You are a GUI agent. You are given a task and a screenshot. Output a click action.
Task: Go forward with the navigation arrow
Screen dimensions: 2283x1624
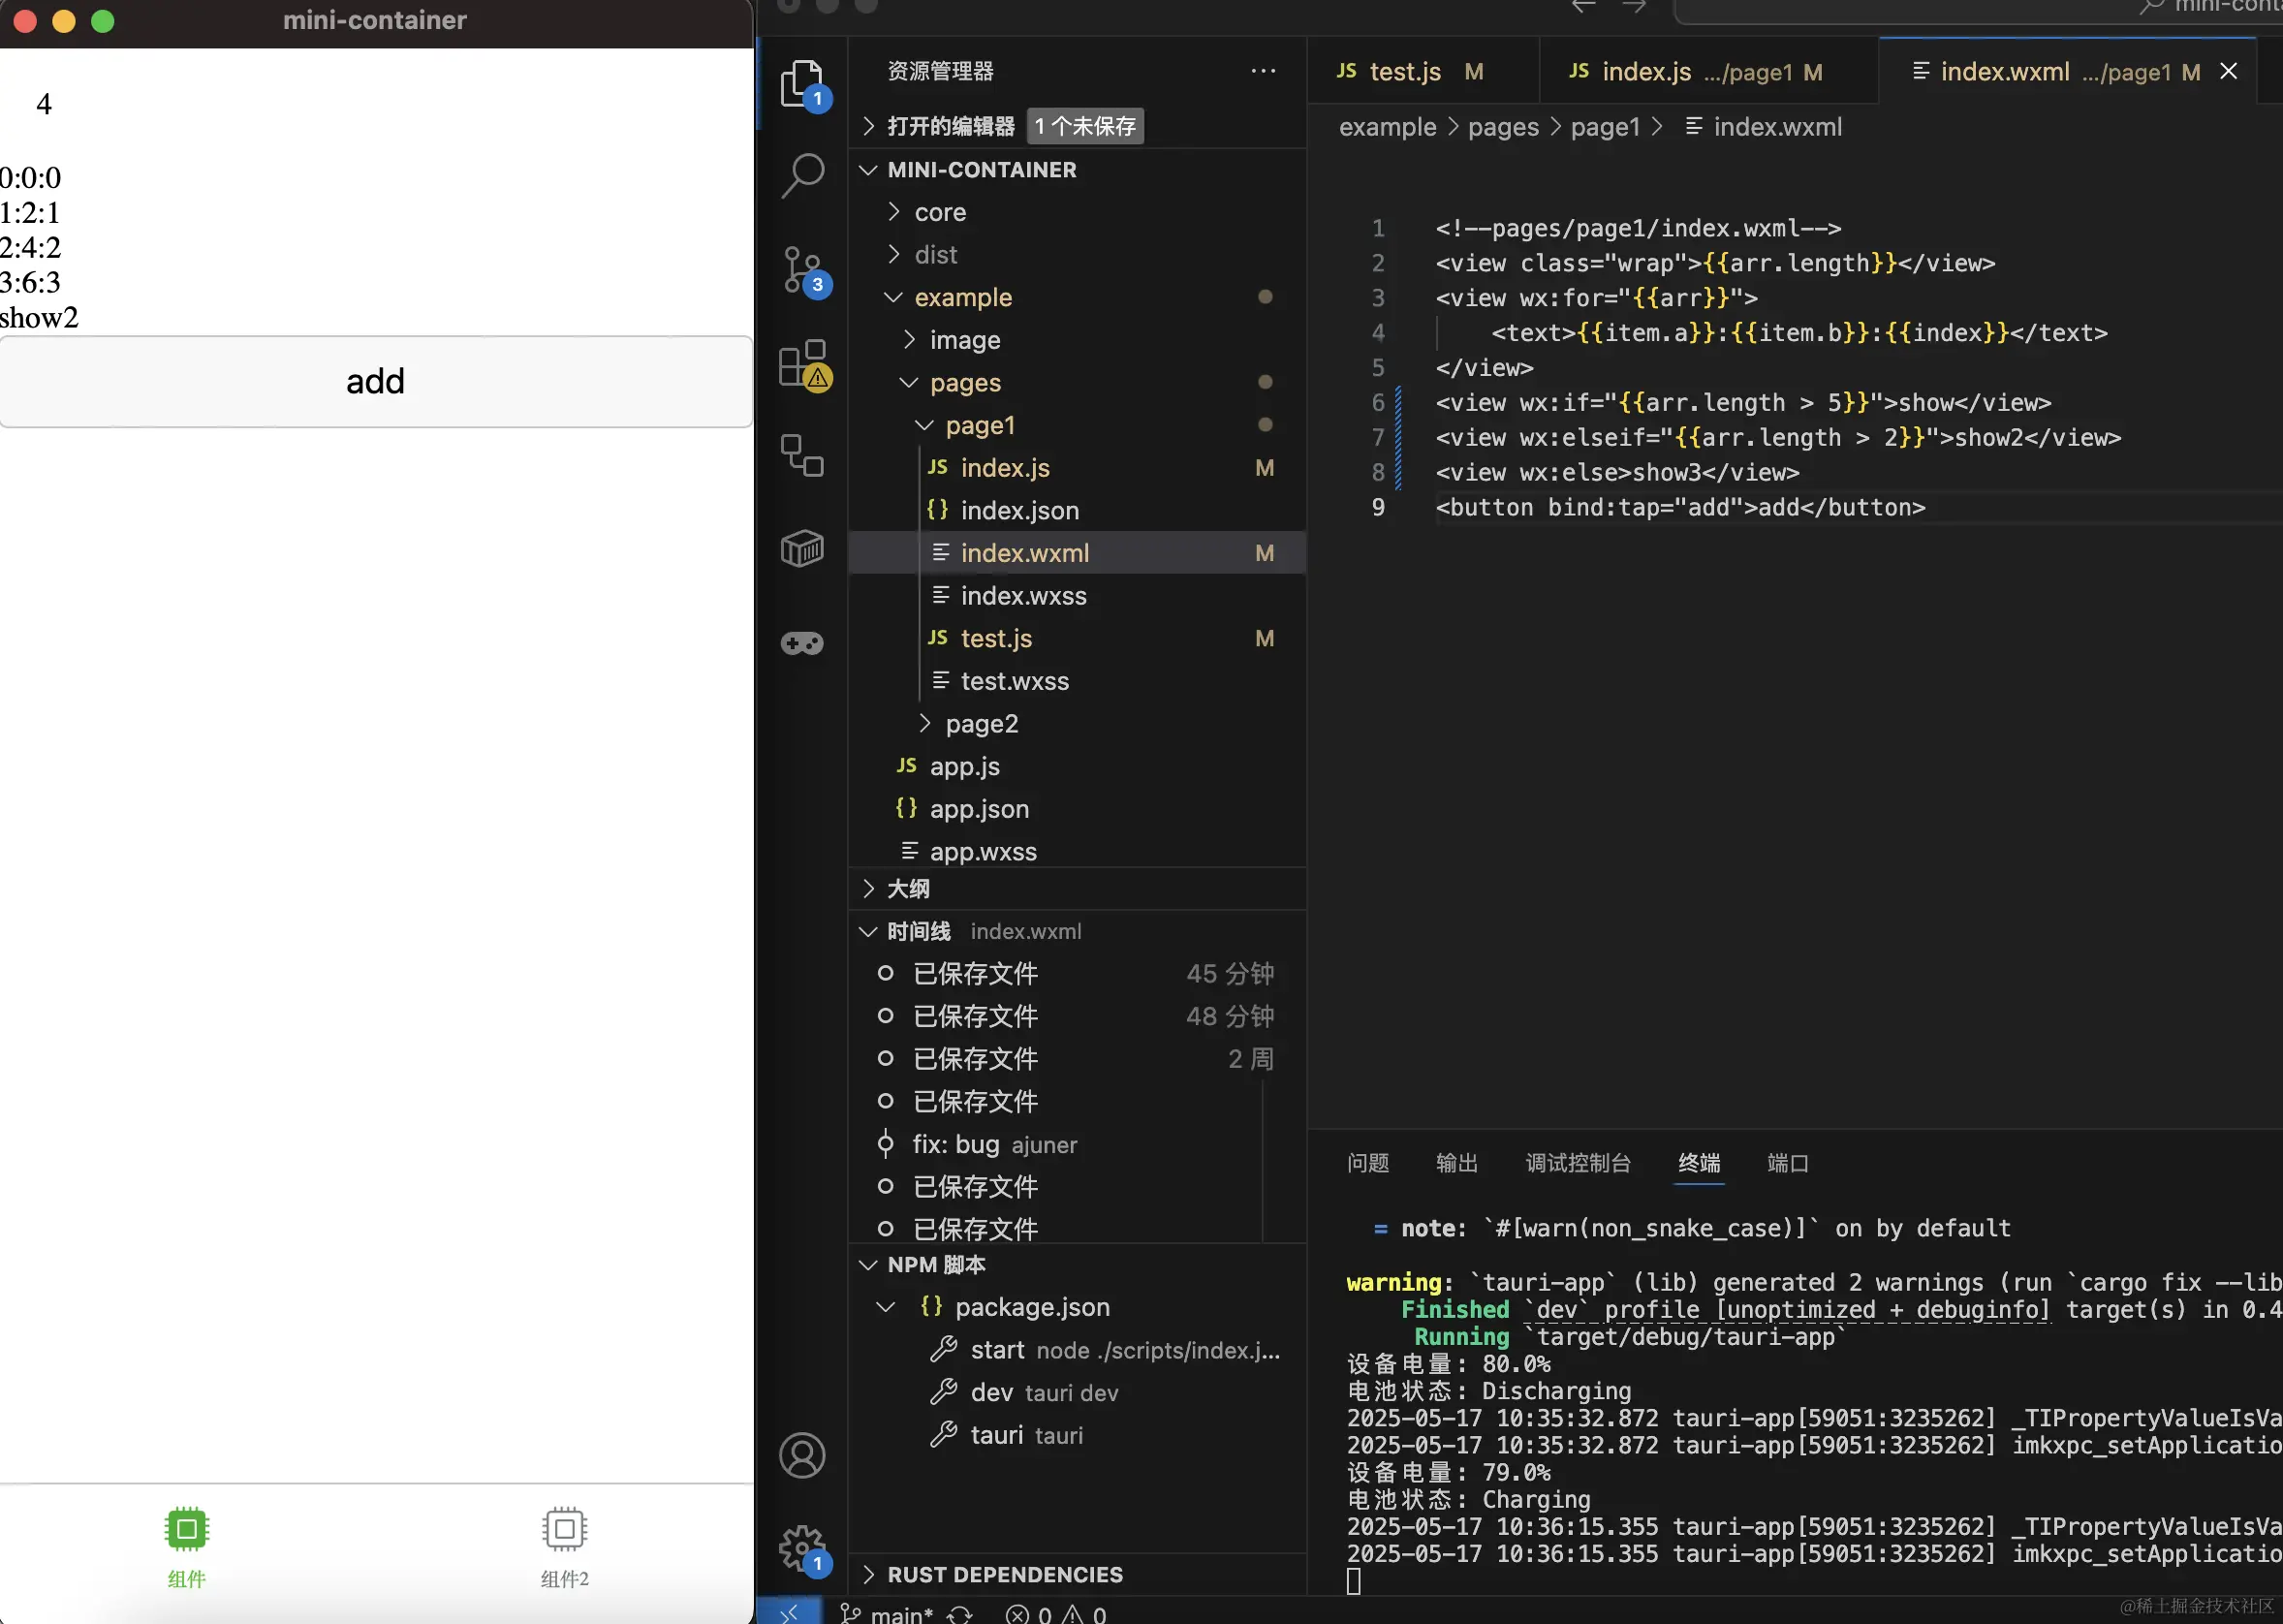coord(1634,6)
